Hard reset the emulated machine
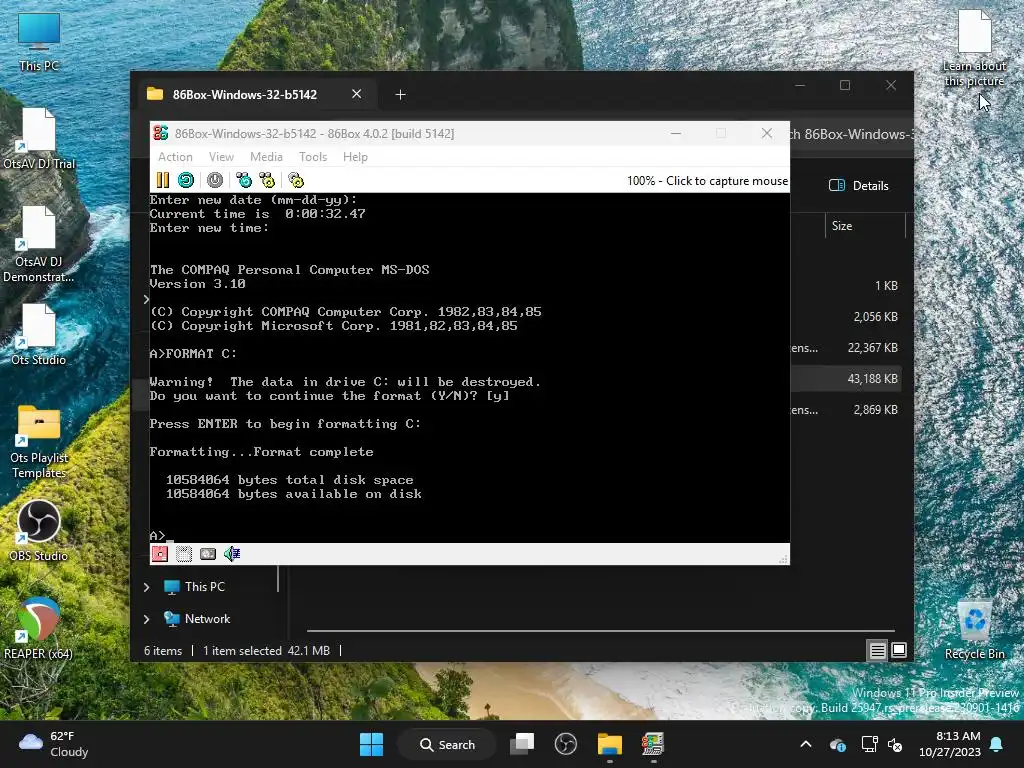Screen dimensions: 1024x768 (x=186, y=180)
